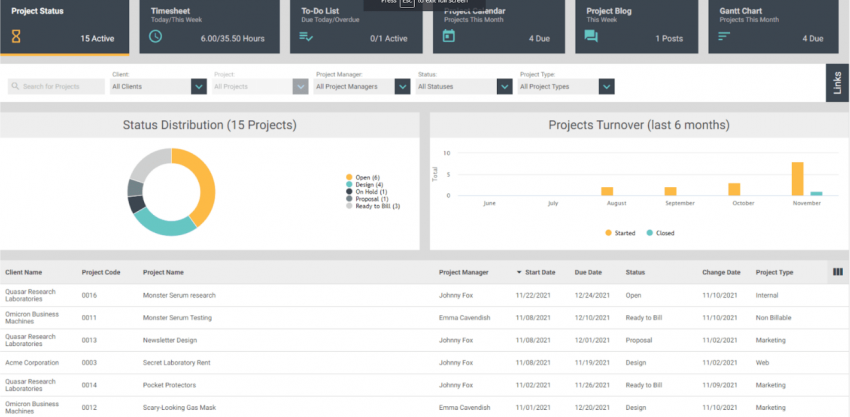Click the Project Status hourglass icon
Viewport: 850px width, 417px height.
click(x=16, y=37)
